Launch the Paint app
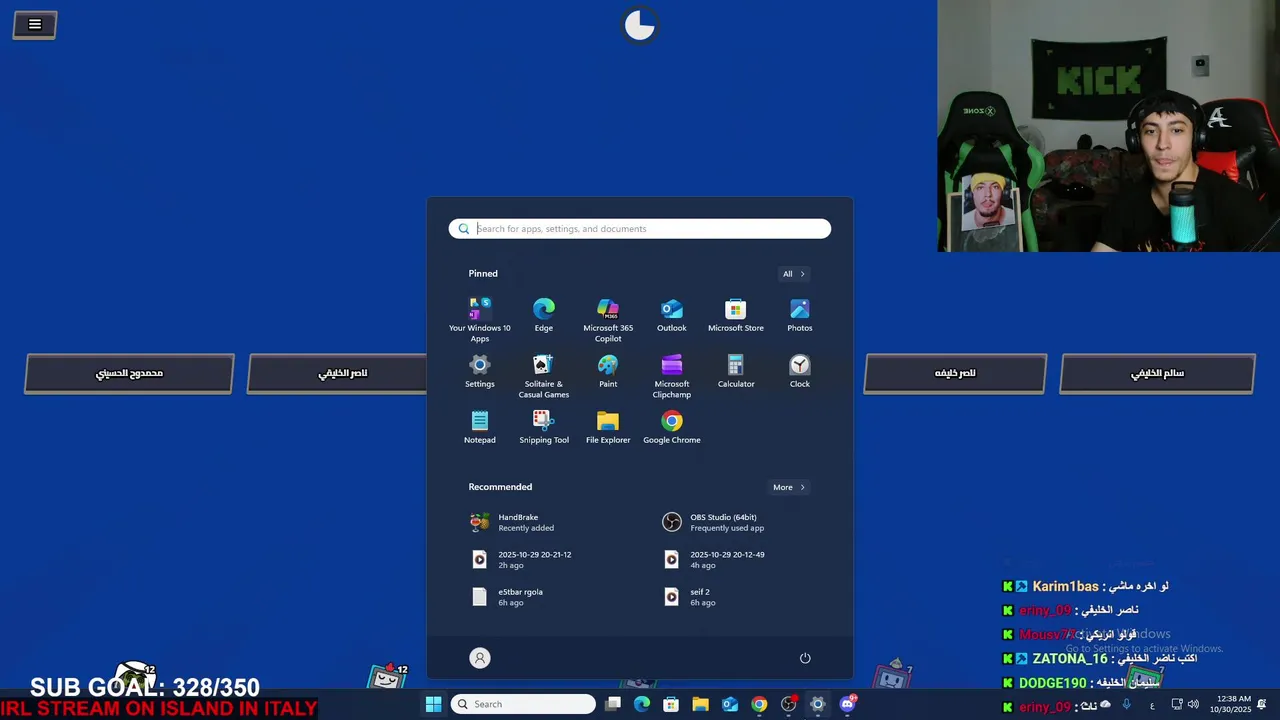 coord(608,371)
